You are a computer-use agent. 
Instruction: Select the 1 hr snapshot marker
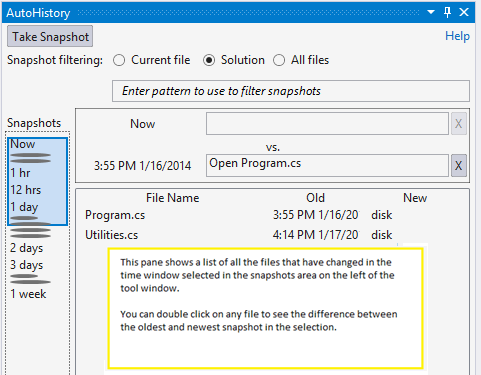pyautogui.click(x=20, y=173)
